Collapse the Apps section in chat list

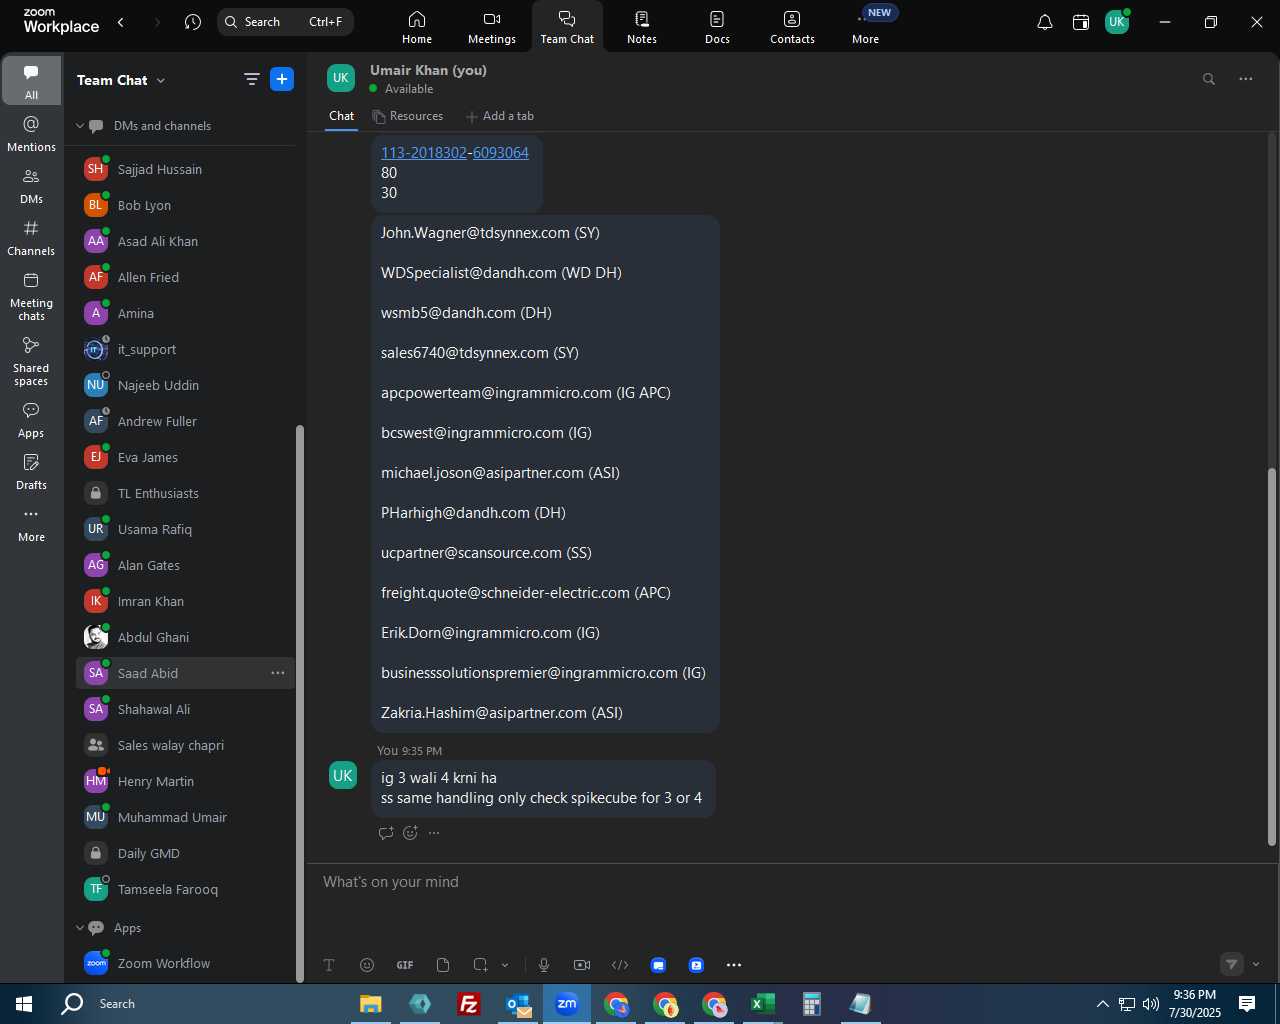click(x=80, y=928)
